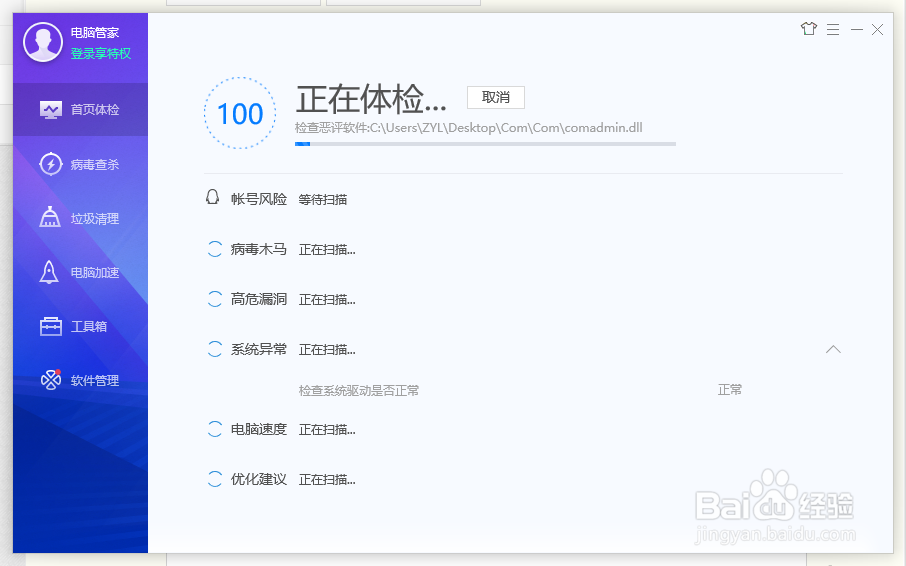
Task: Switch to 病毒查杀 virus scan tab
Action: coord(80,164)
